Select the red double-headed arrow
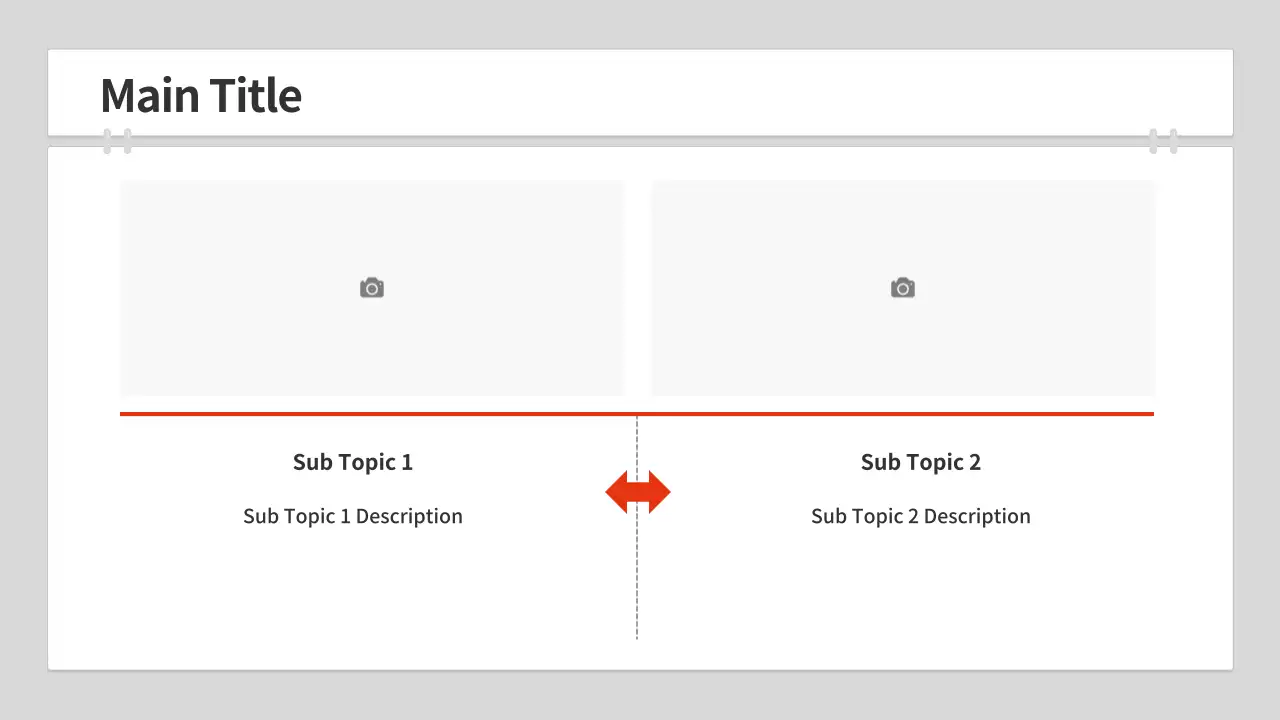 638,492
